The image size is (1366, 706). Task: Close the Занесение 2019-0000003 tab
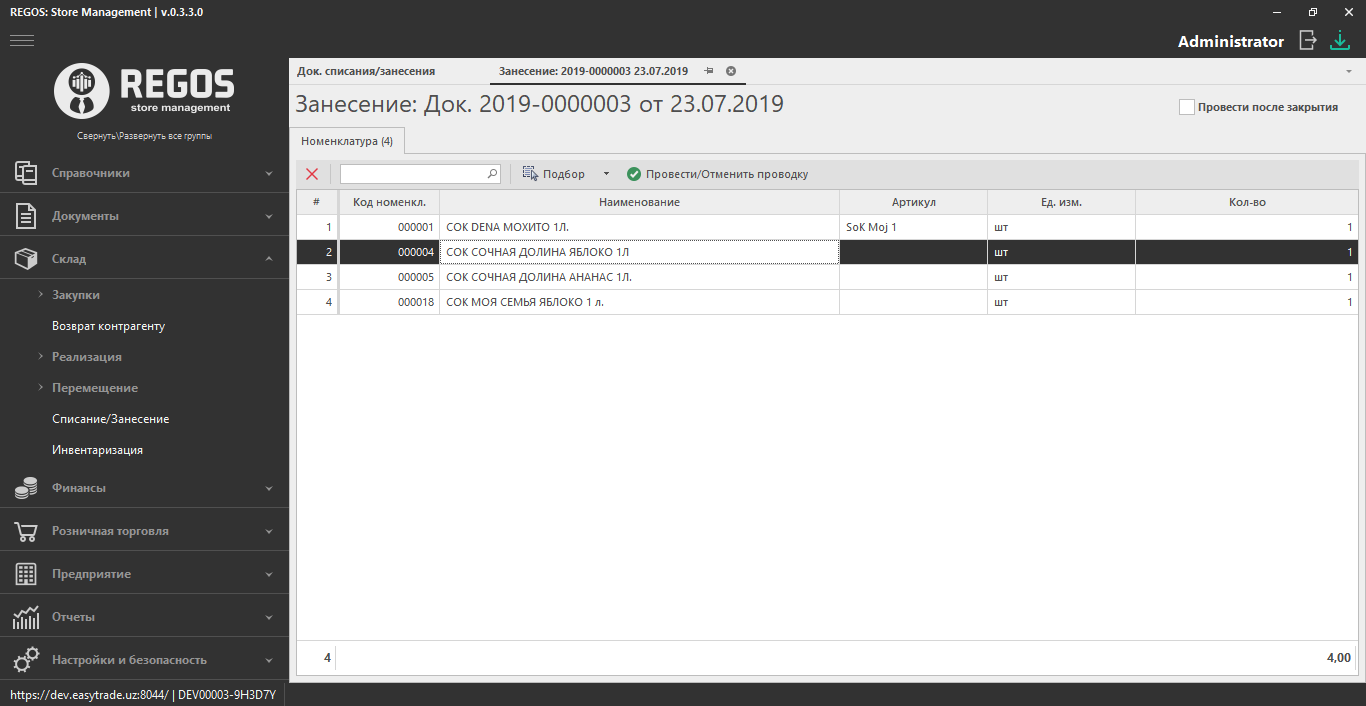(x=731, y=71)
